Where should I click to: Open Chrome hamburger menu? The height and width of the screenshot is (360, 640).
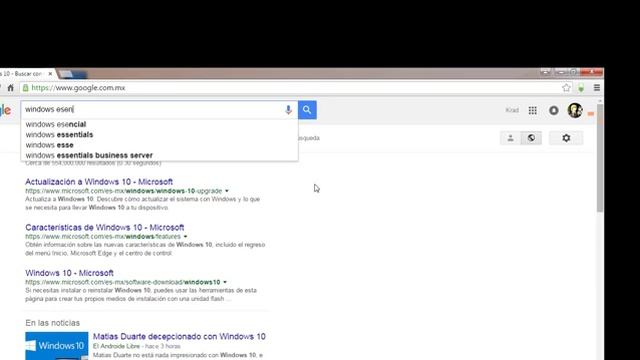[597, 88]
